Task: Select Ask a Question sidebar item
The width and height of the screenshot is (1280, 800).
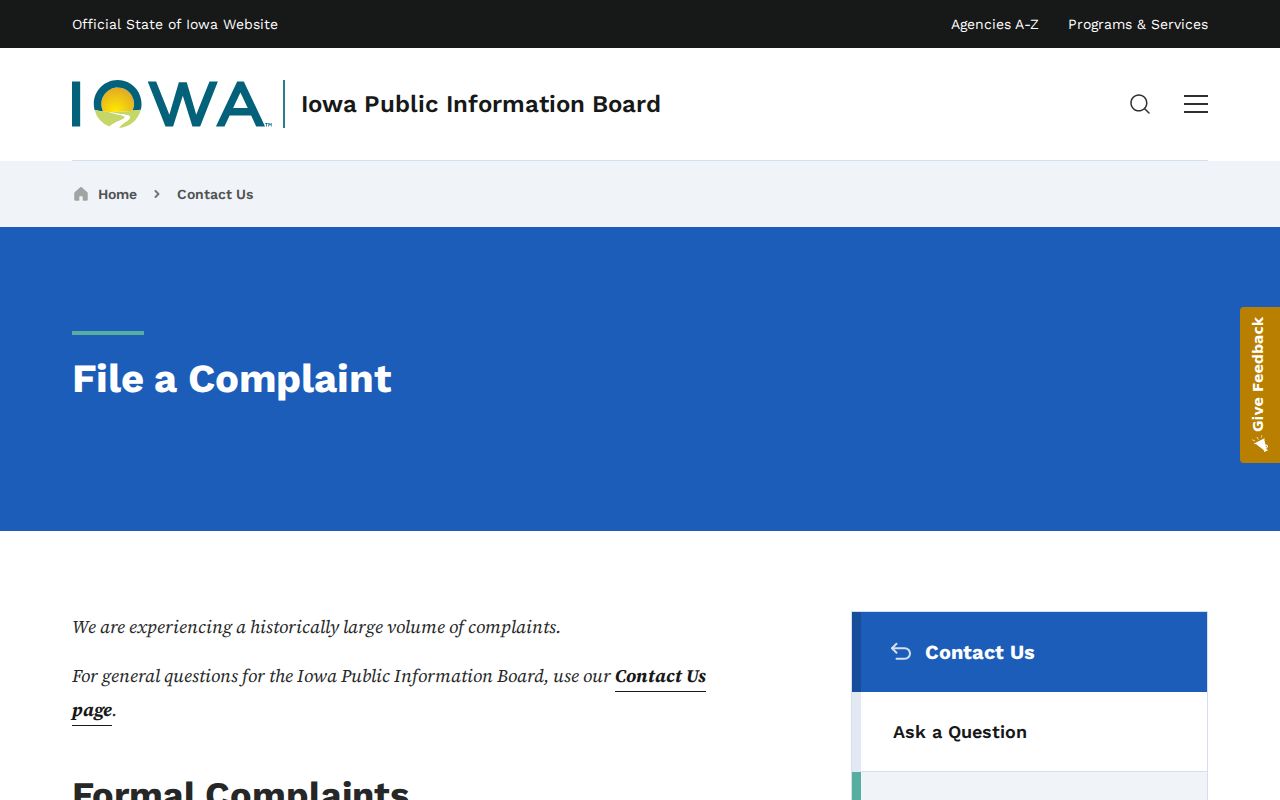Action: 1034,732
